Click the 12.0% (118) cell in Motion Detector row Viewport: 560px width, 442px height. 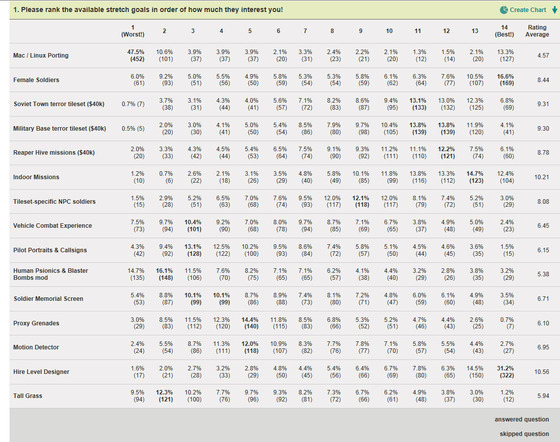click(x=250, y=347)
